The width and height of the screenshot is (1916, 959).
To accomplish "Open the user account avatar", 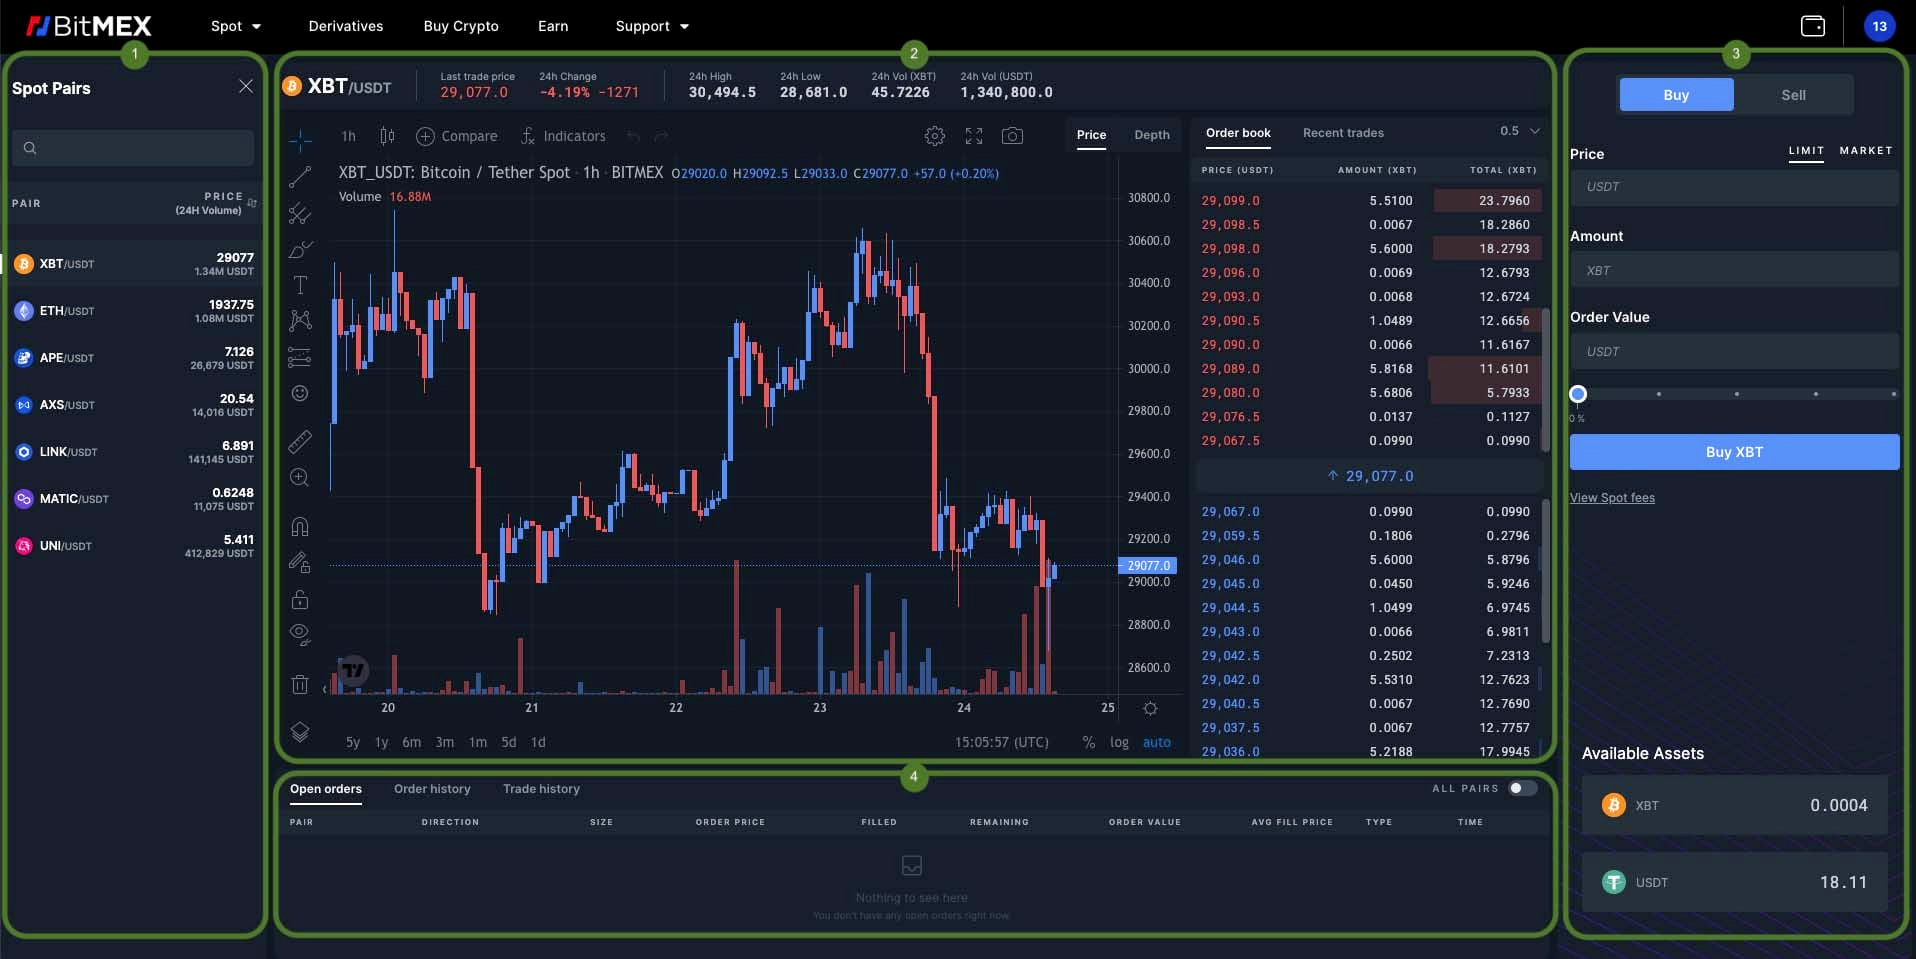I will 1879,26.
